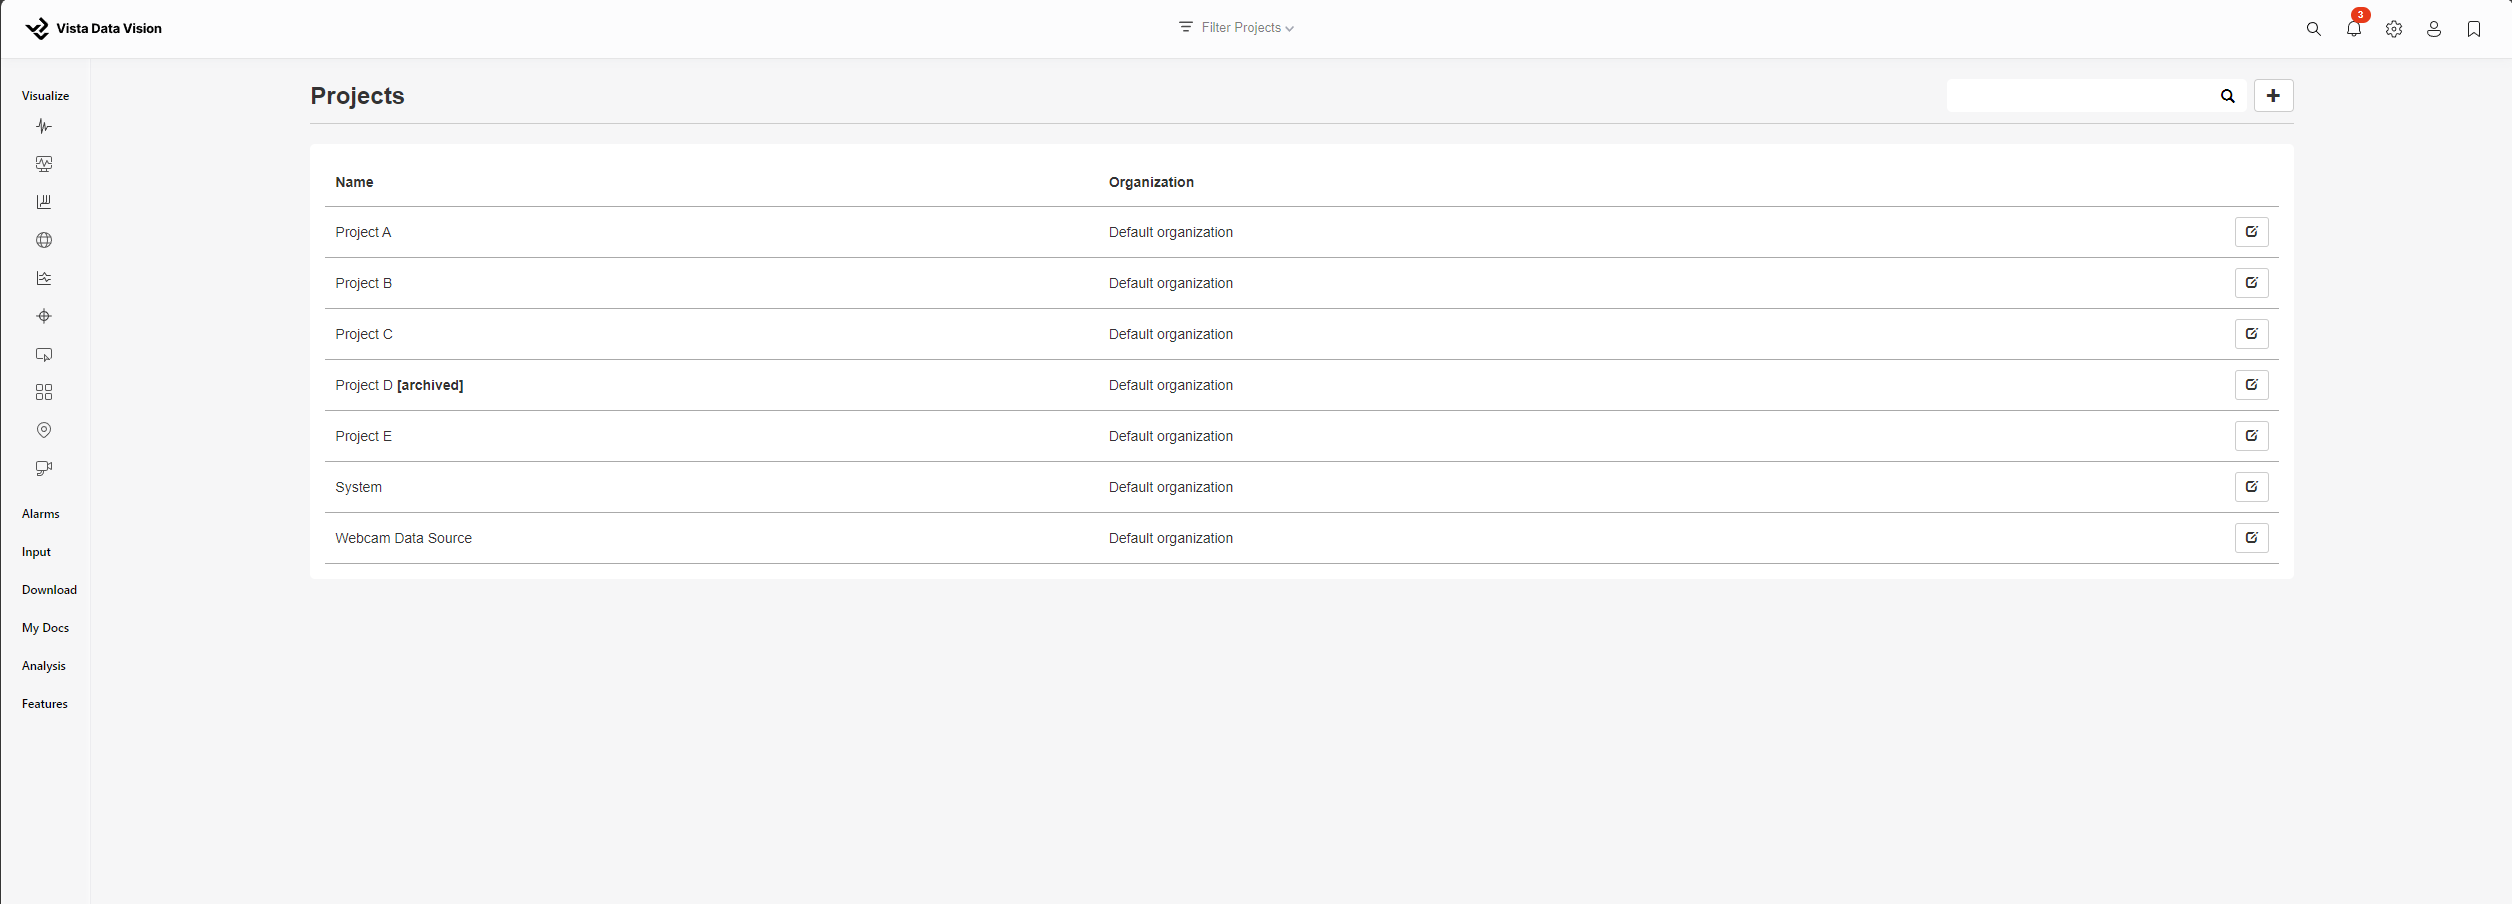The height and width of the screenshot is (904, 2512).
Task: Open the Download menu
Action: pos(49,590)
